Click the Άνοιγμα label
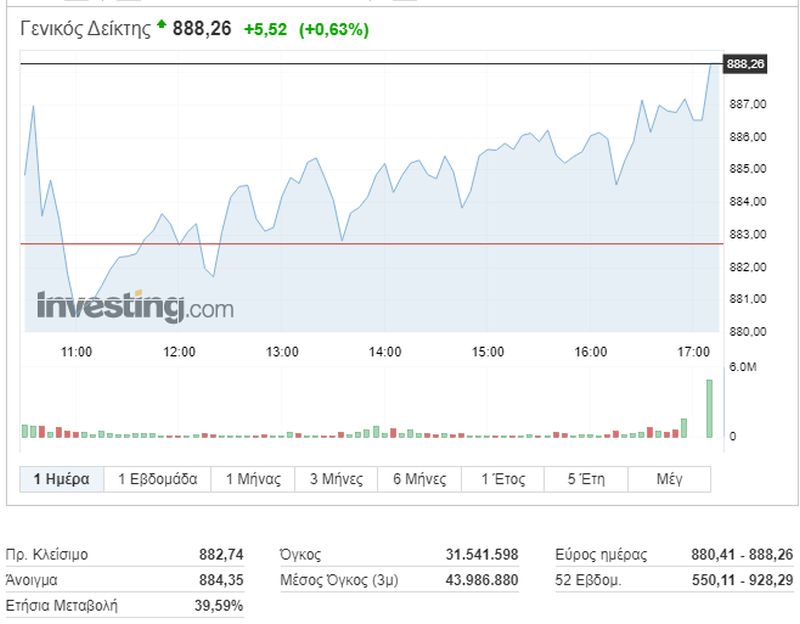Viewport: 800px width, 624px height. [x=31, y=580]
